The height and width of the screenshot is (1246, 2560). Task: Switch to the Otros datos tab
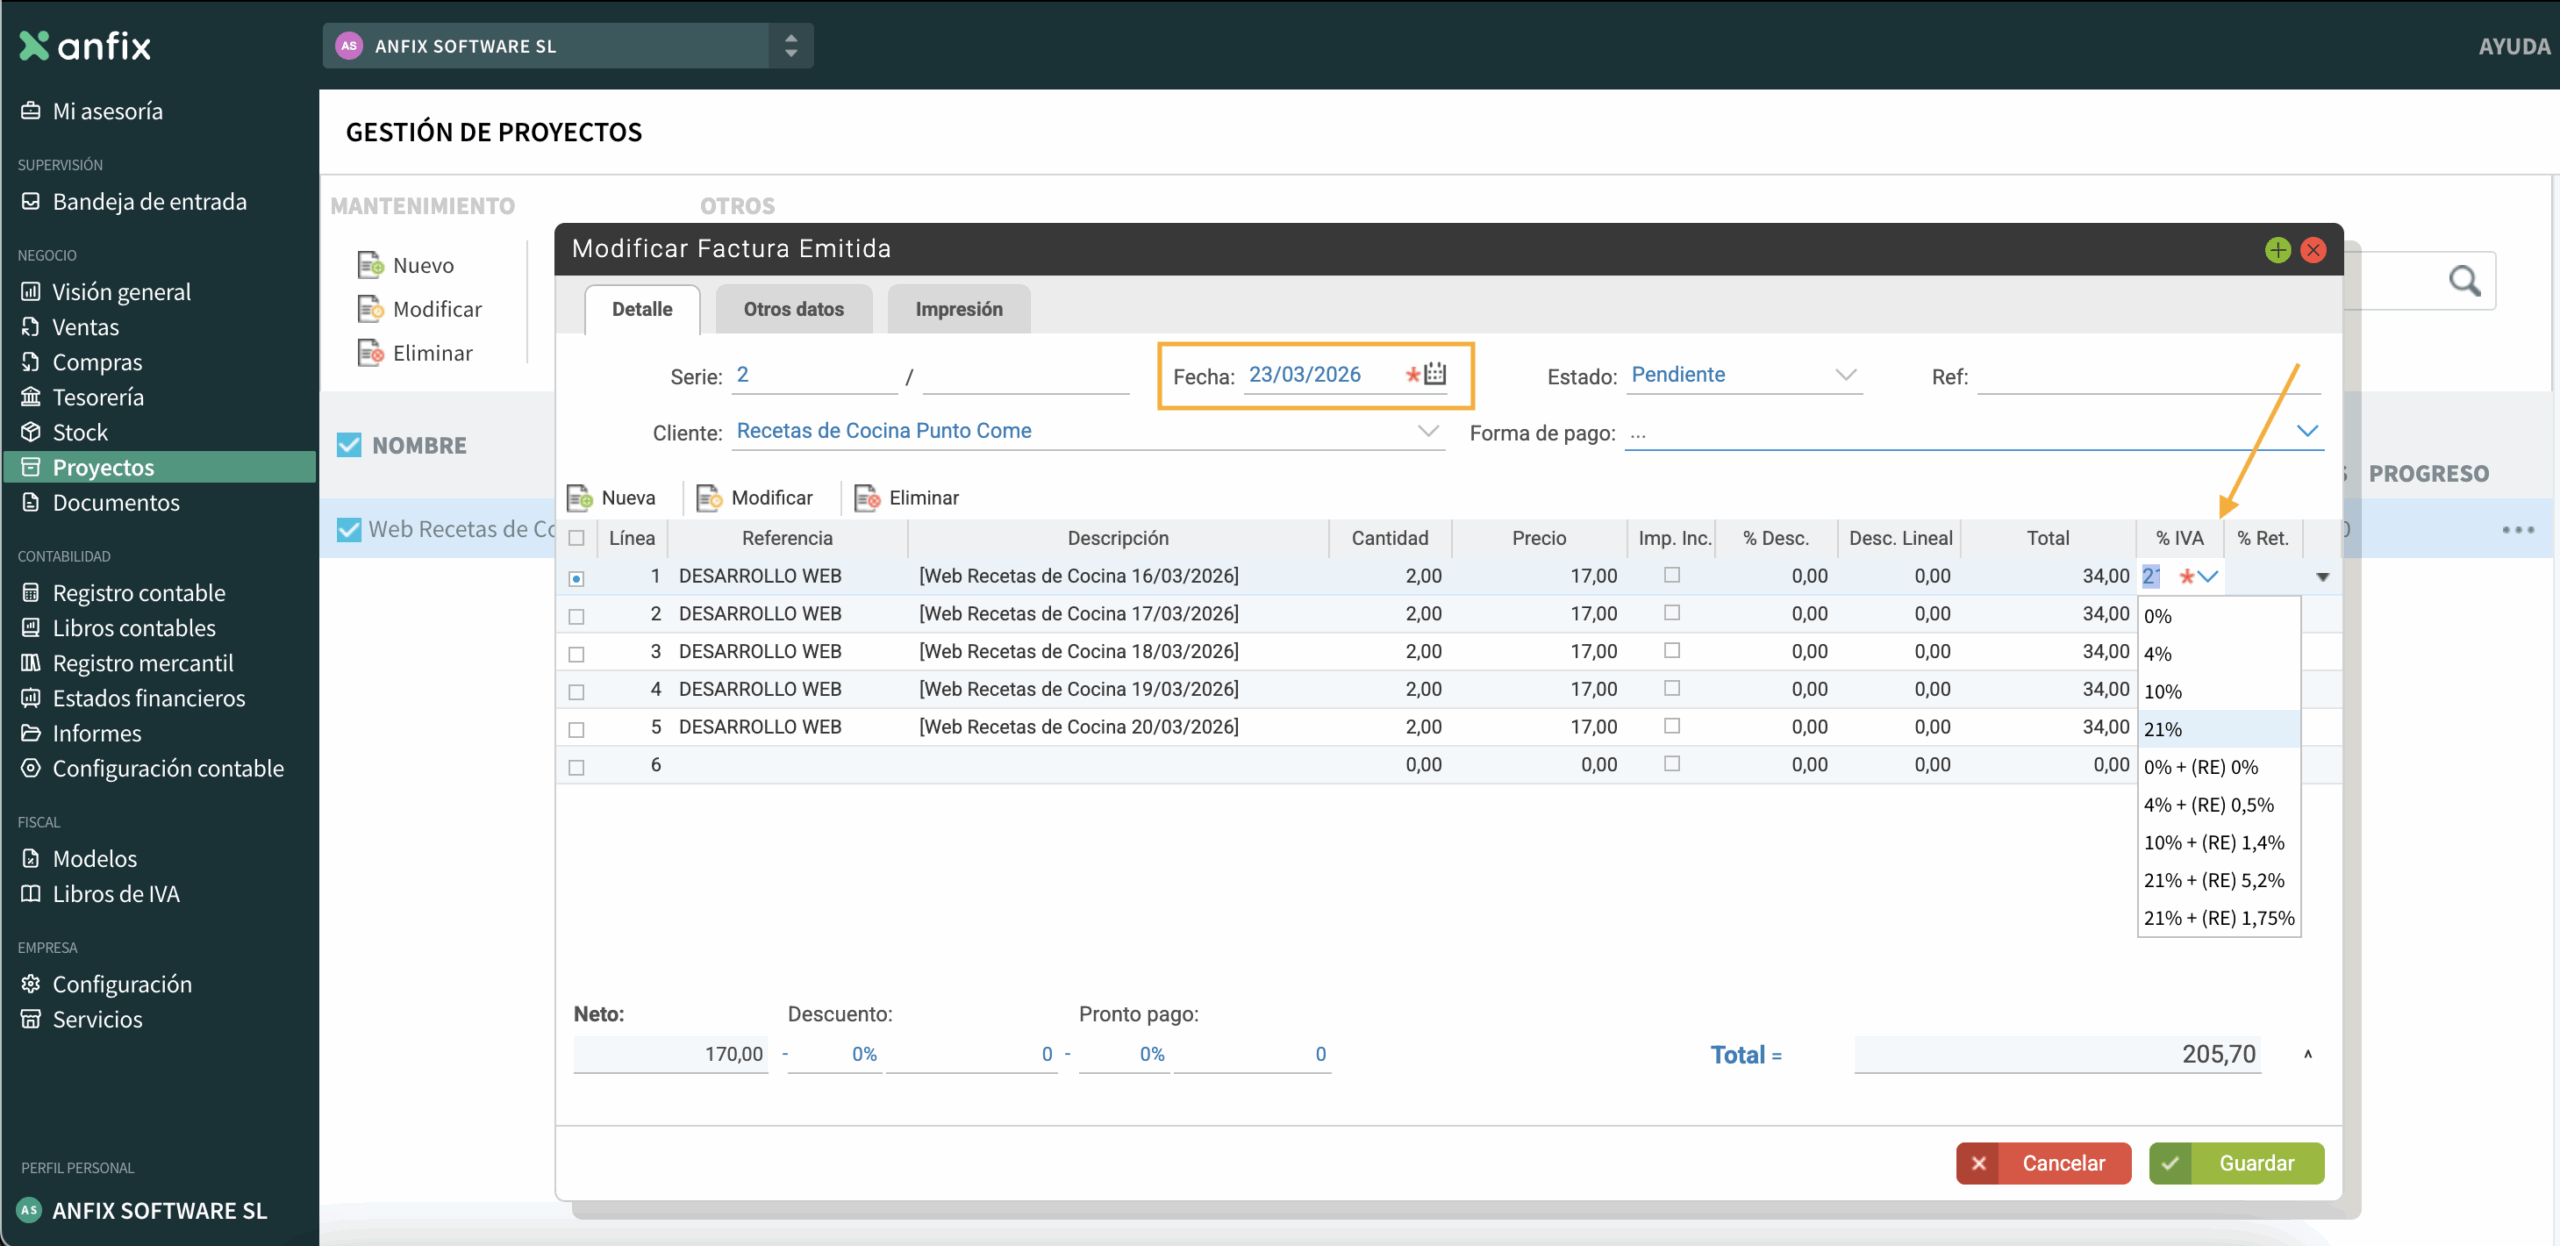(793, 309)
